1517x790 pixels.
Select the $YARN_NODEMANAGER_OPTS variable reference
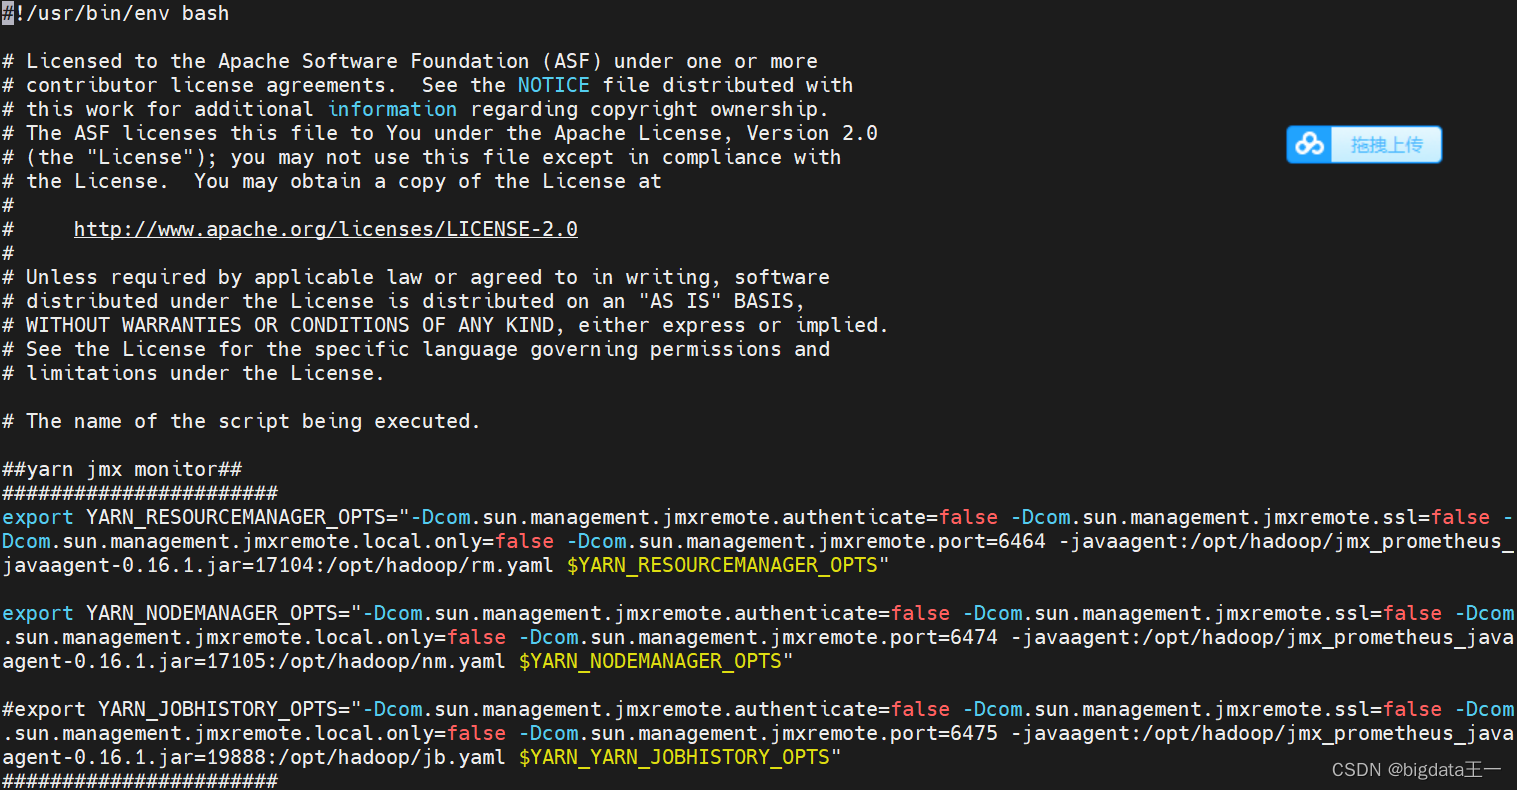click(x=649, y=660)
